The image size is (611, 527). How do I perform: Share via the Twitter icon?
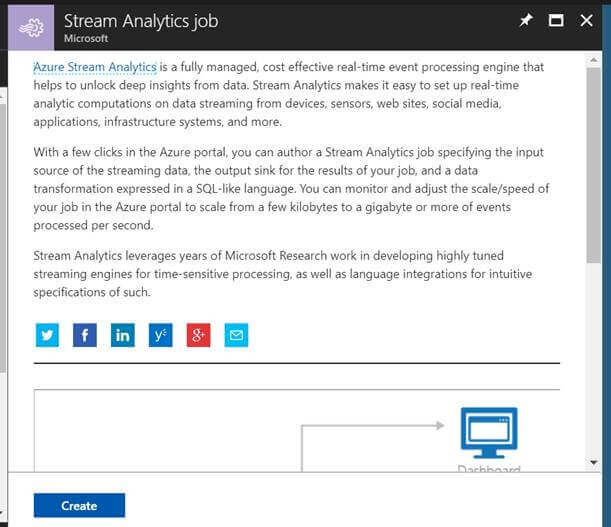[47, 335]
